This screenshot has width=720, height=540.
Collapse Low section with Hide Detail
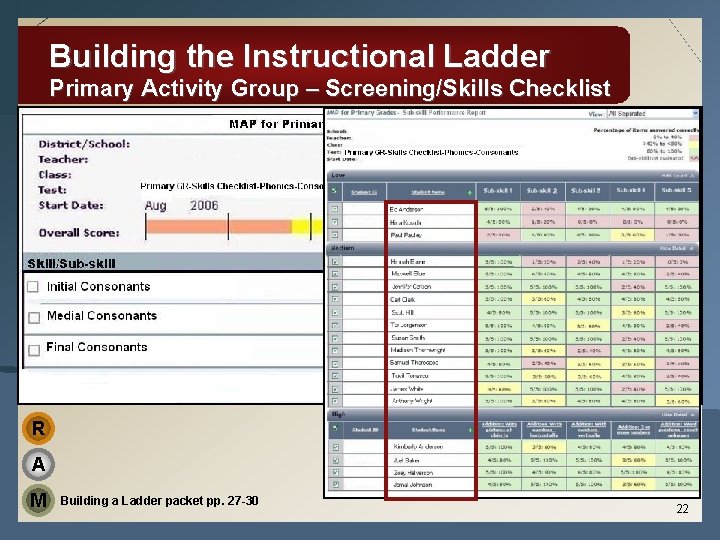pyautogui.click(x=678, y=175)
